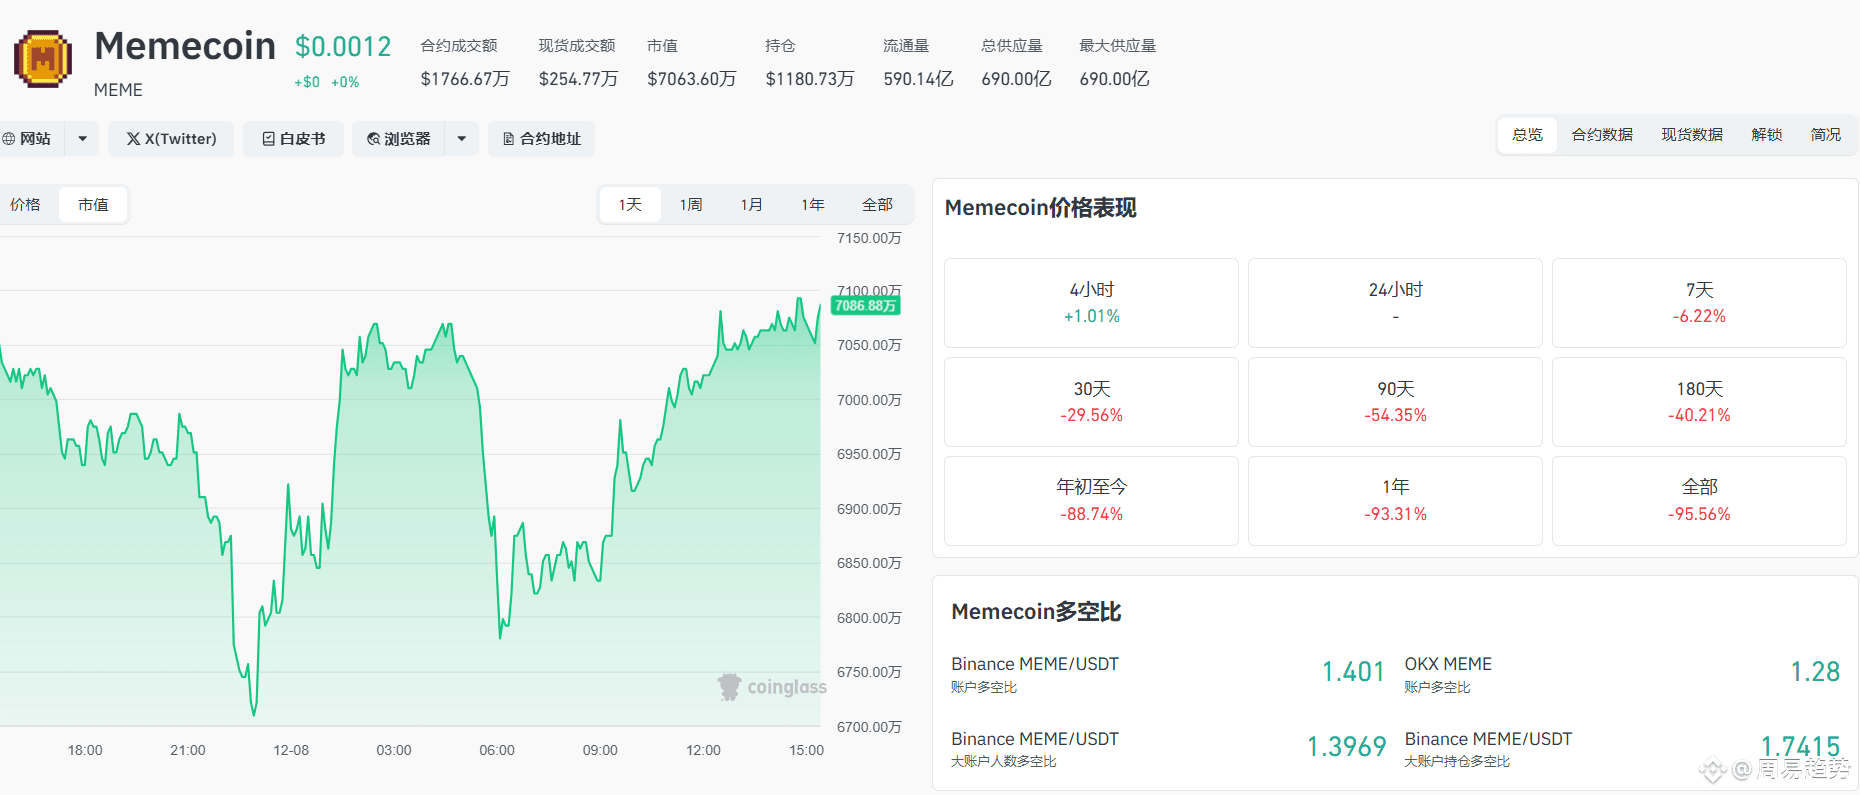Switch chart to 价格 view

(26, 205)
